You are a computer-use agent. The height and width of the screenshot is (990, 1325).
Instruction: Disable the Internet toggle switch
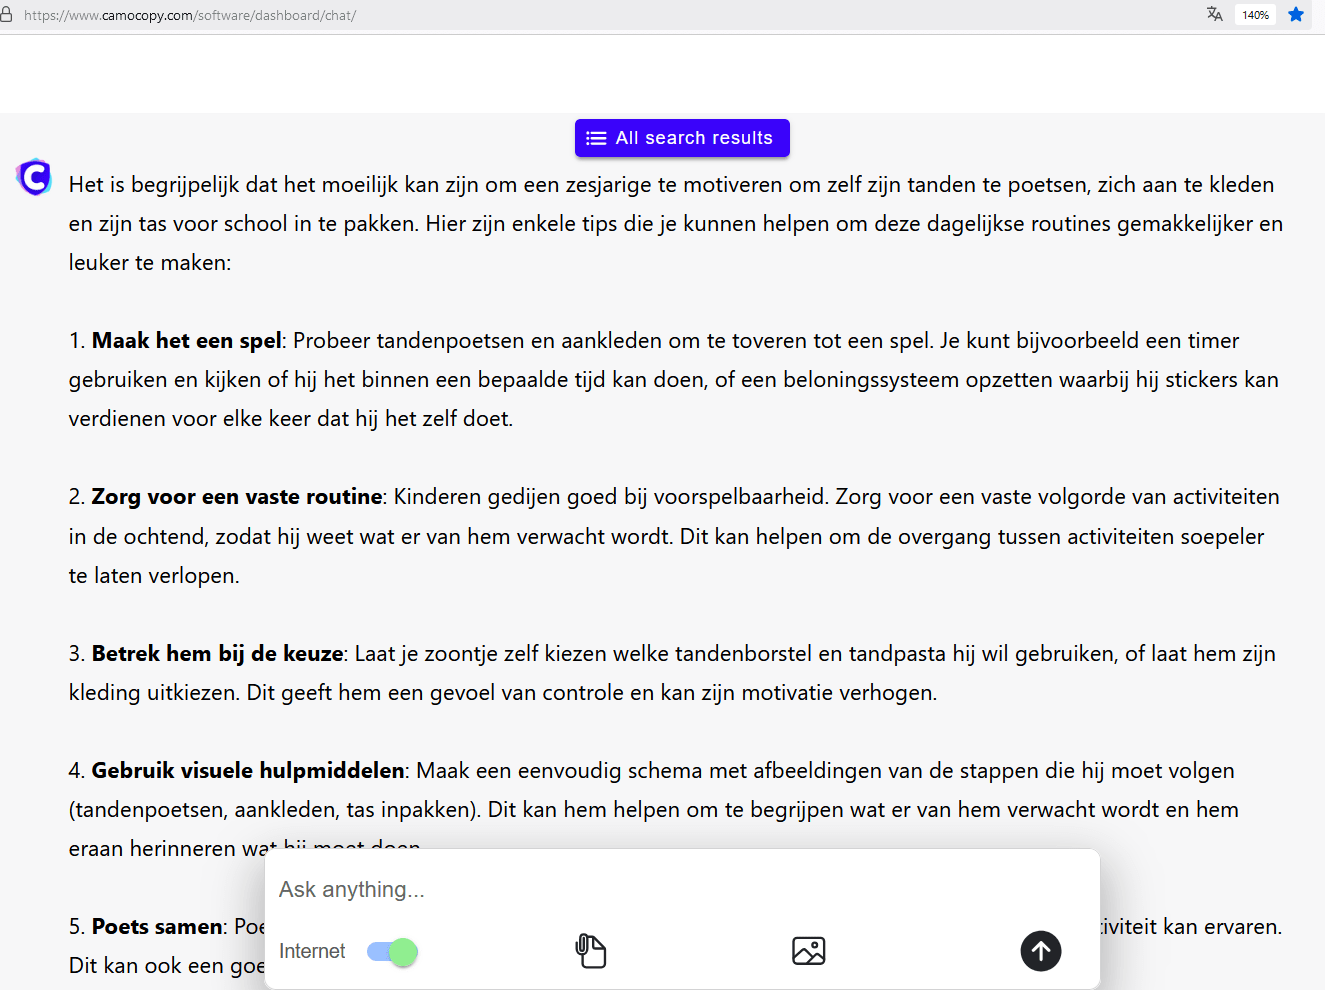tap(392, 951)
